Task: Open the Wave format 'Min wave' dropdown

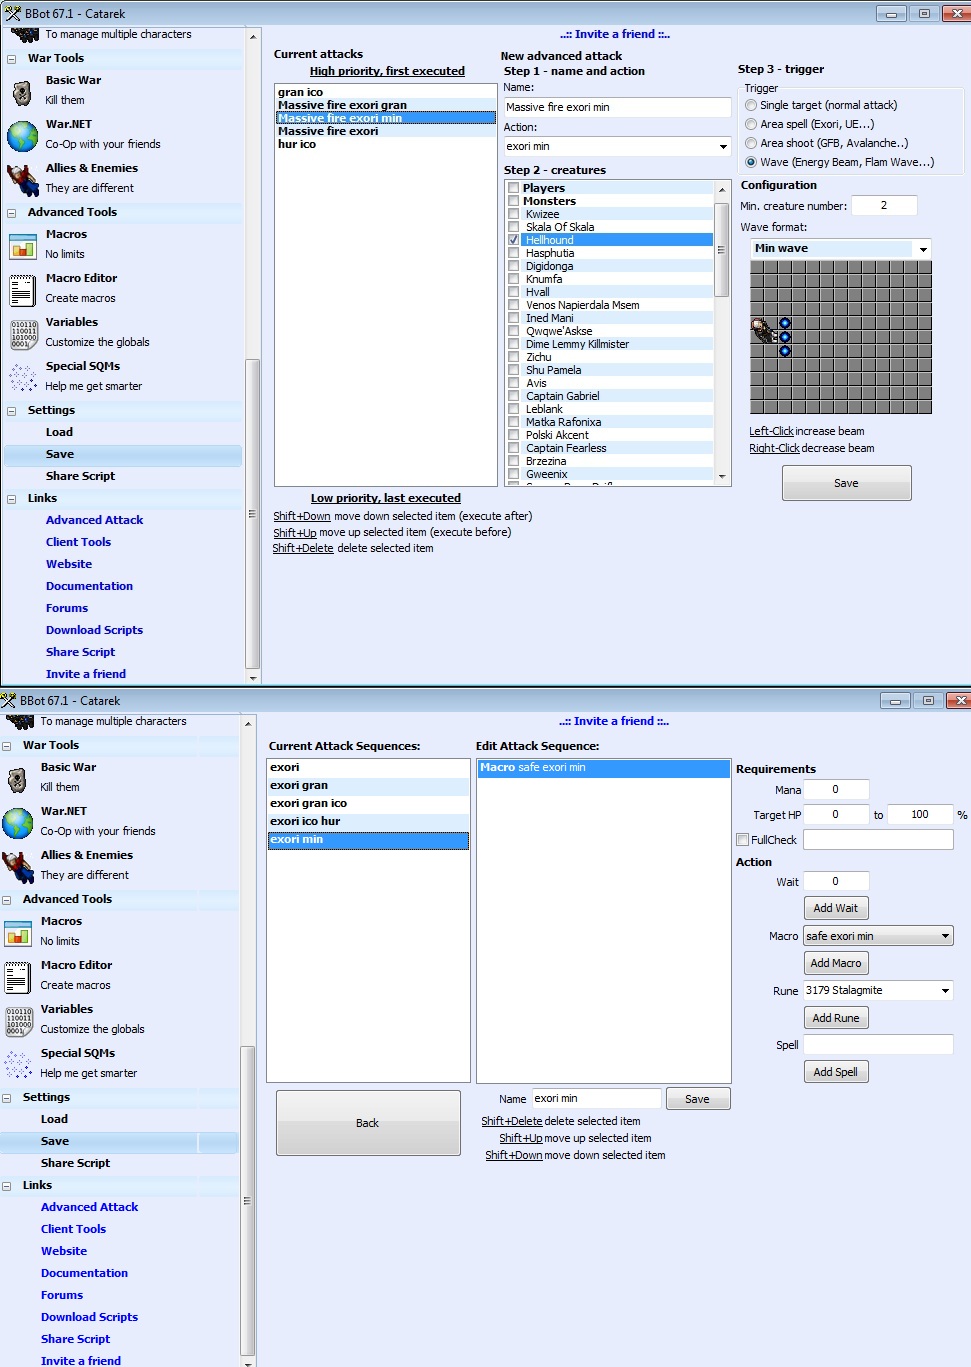Action: click(x=922, y=249)
